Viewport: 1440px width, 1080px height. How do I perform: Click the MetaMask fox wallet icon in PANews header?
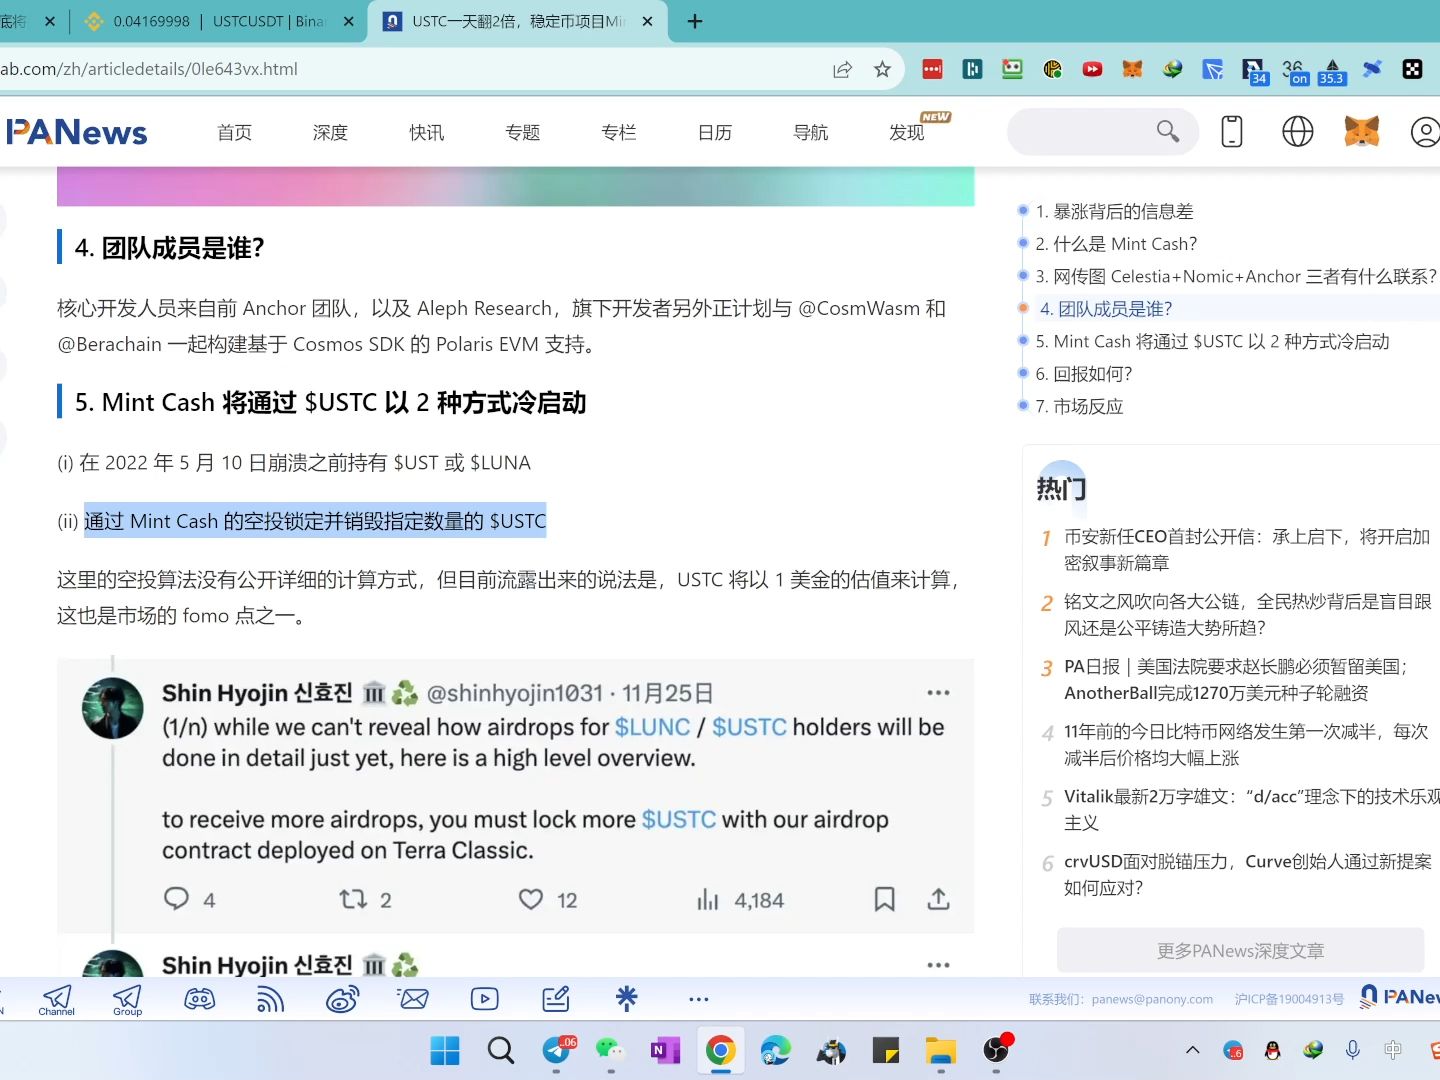(1361, 131)
